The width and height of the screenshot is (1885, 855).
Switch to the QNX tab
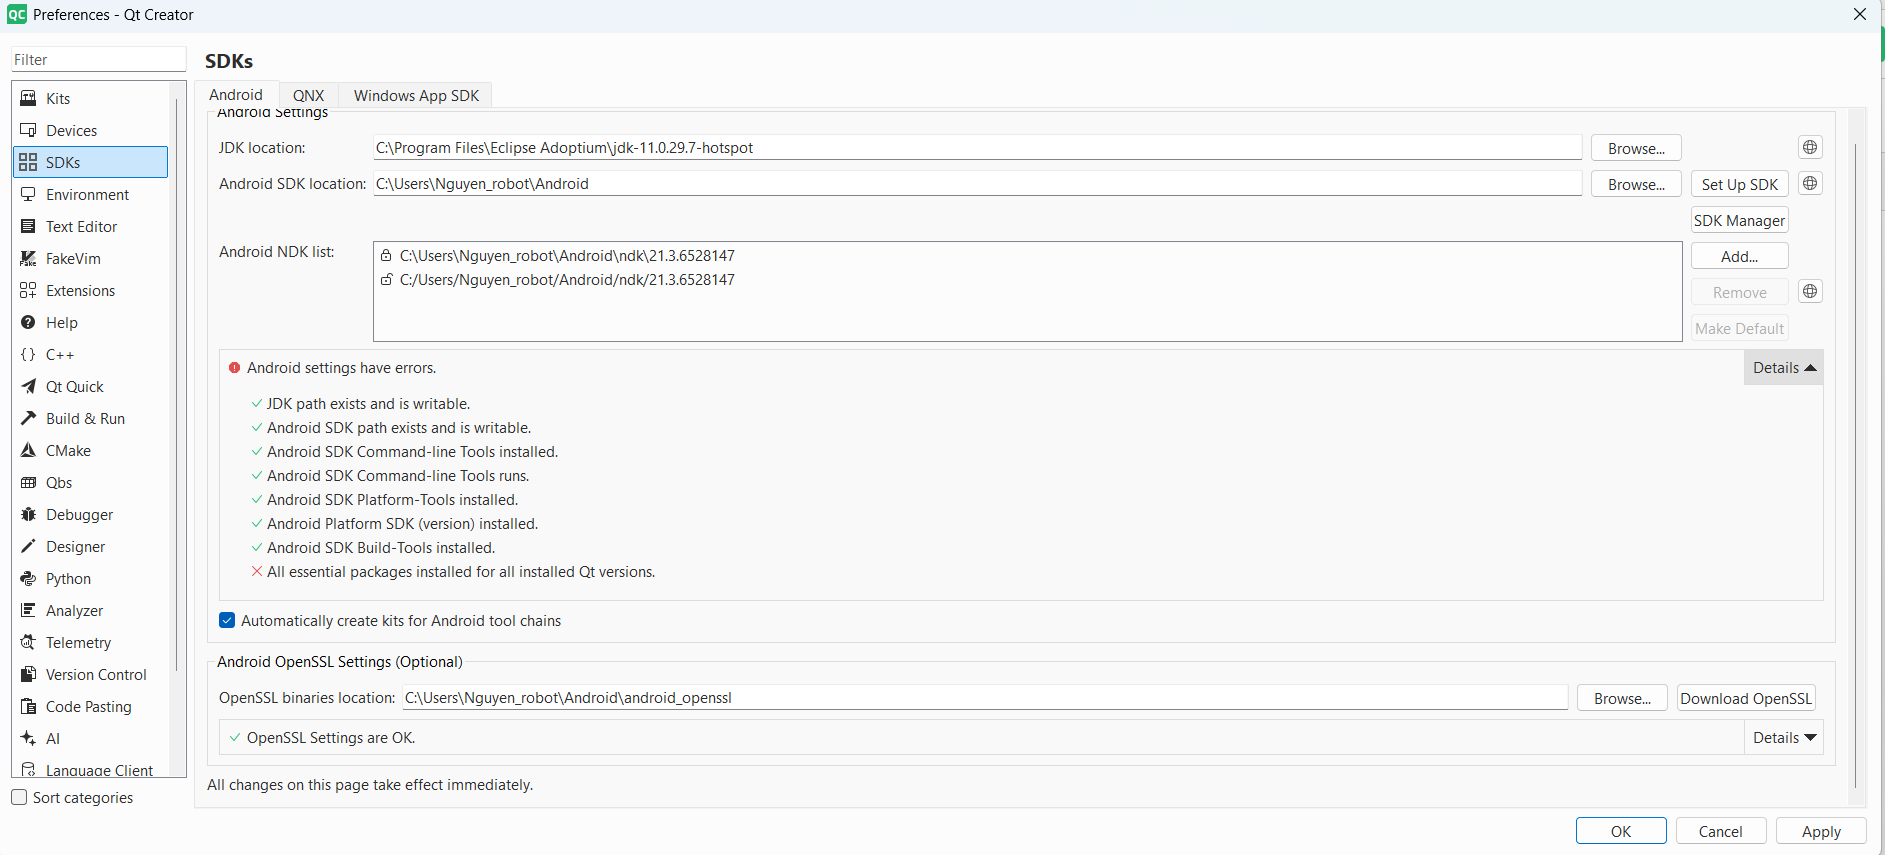[308, 96]
